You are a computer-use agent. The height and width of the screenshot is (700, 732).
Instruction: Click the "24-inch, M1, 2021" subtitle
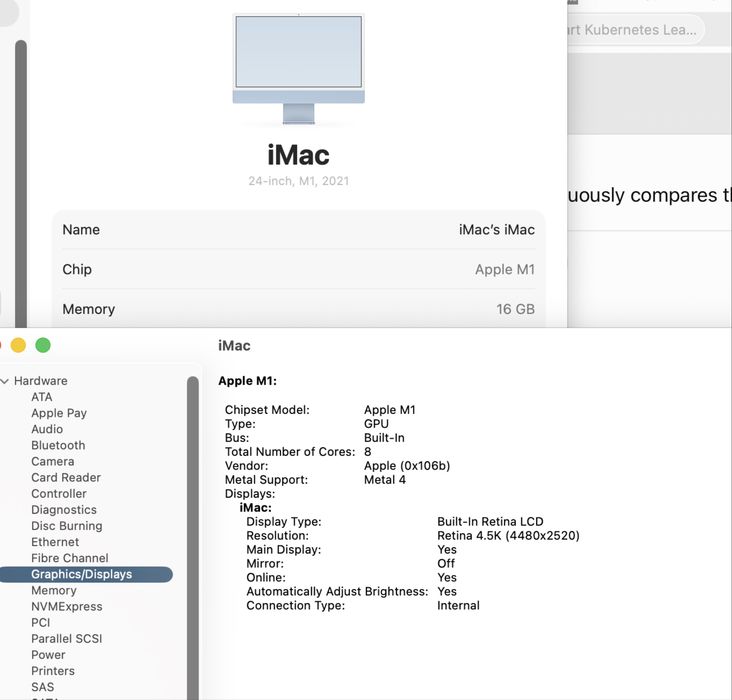tap(299, 181)
